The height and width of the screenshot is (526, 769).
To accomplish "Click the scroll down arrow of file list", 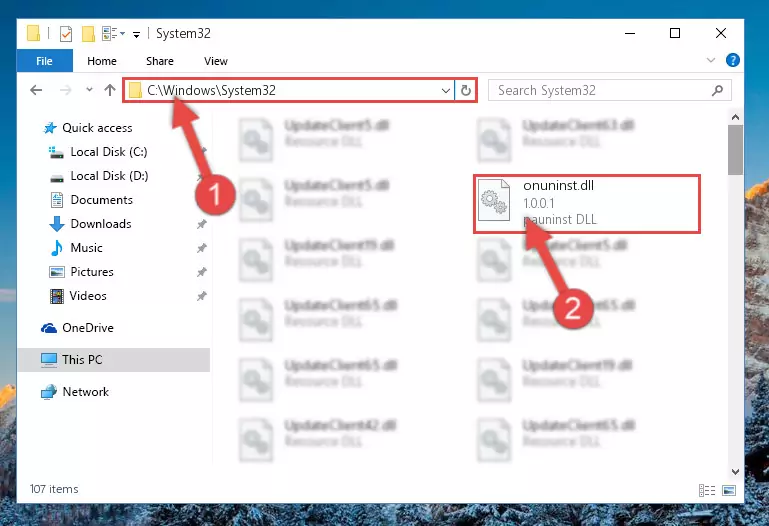I will click(x=735, y=472).
